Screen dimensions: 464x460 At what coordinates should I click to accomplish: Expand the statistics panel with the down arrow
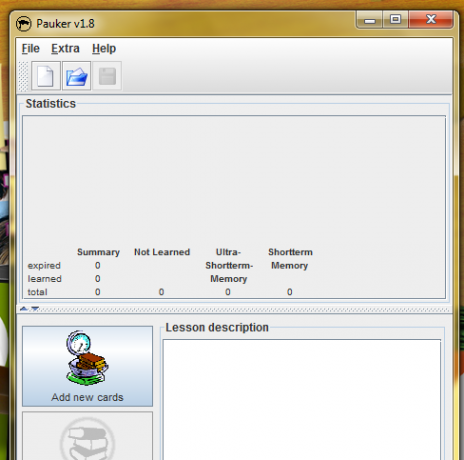click(x=35, y=309)
